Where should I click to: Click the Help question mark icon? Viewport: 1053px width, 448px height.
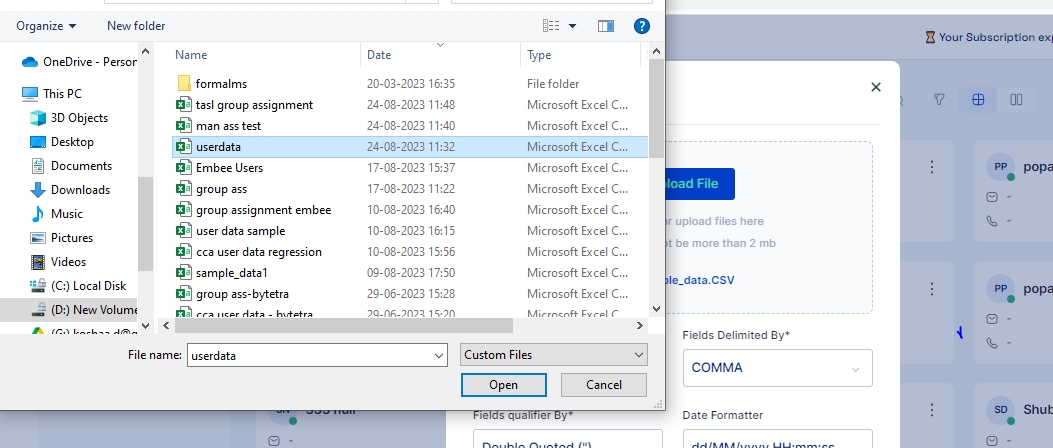coord(641,26)
